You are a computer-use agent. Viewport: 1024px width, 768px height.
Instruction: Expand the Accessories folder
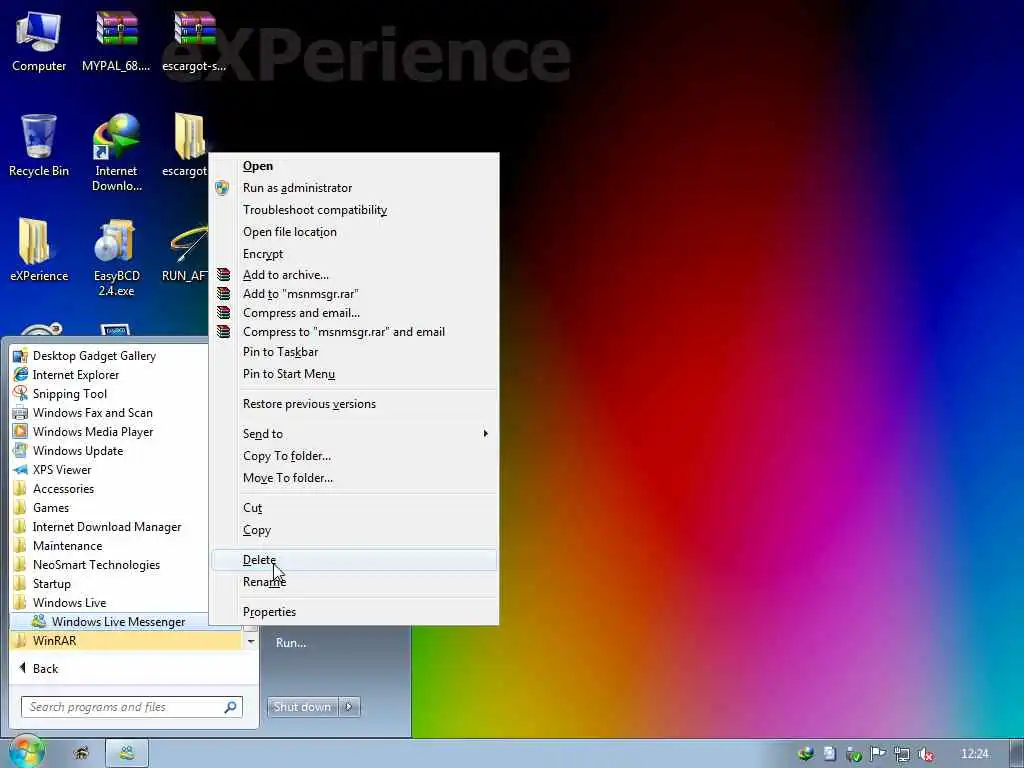[x=63, y=488]
